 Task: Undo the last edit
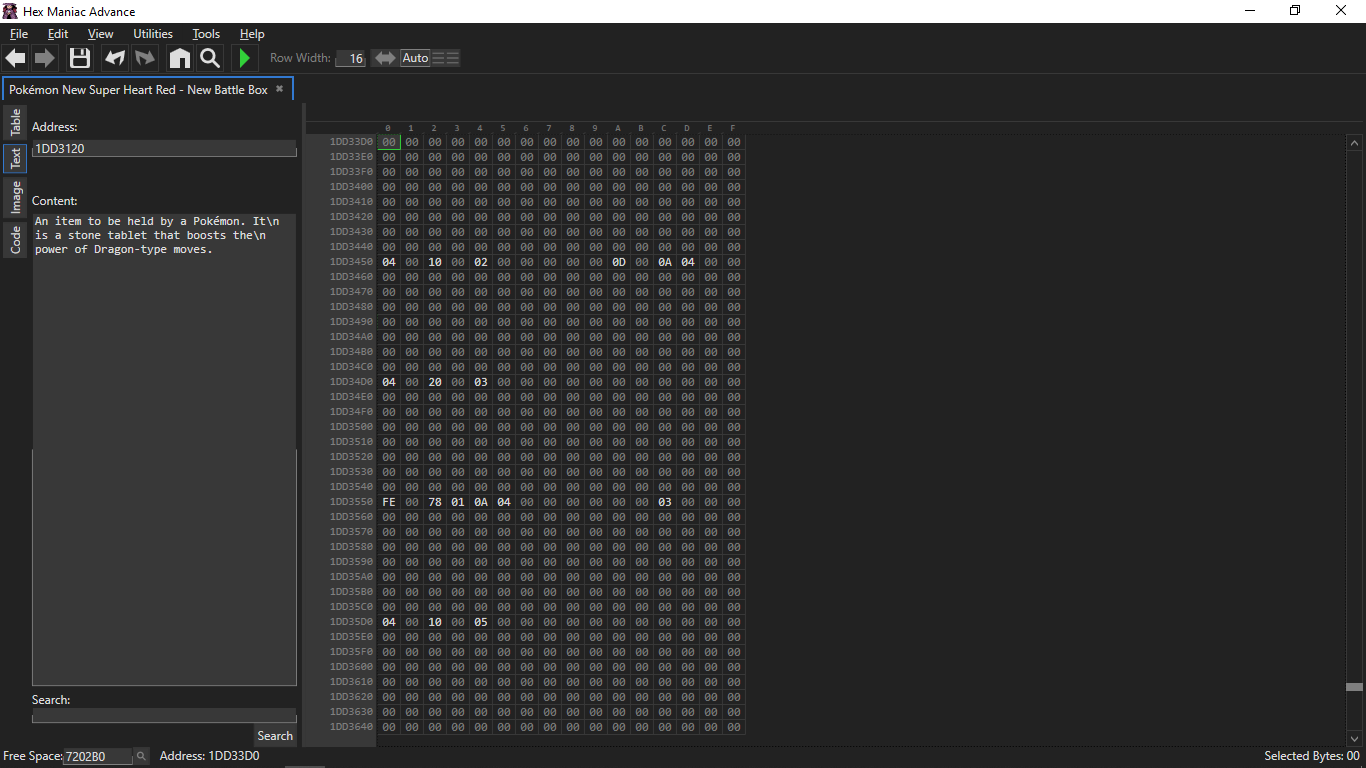tap(115, 58)
